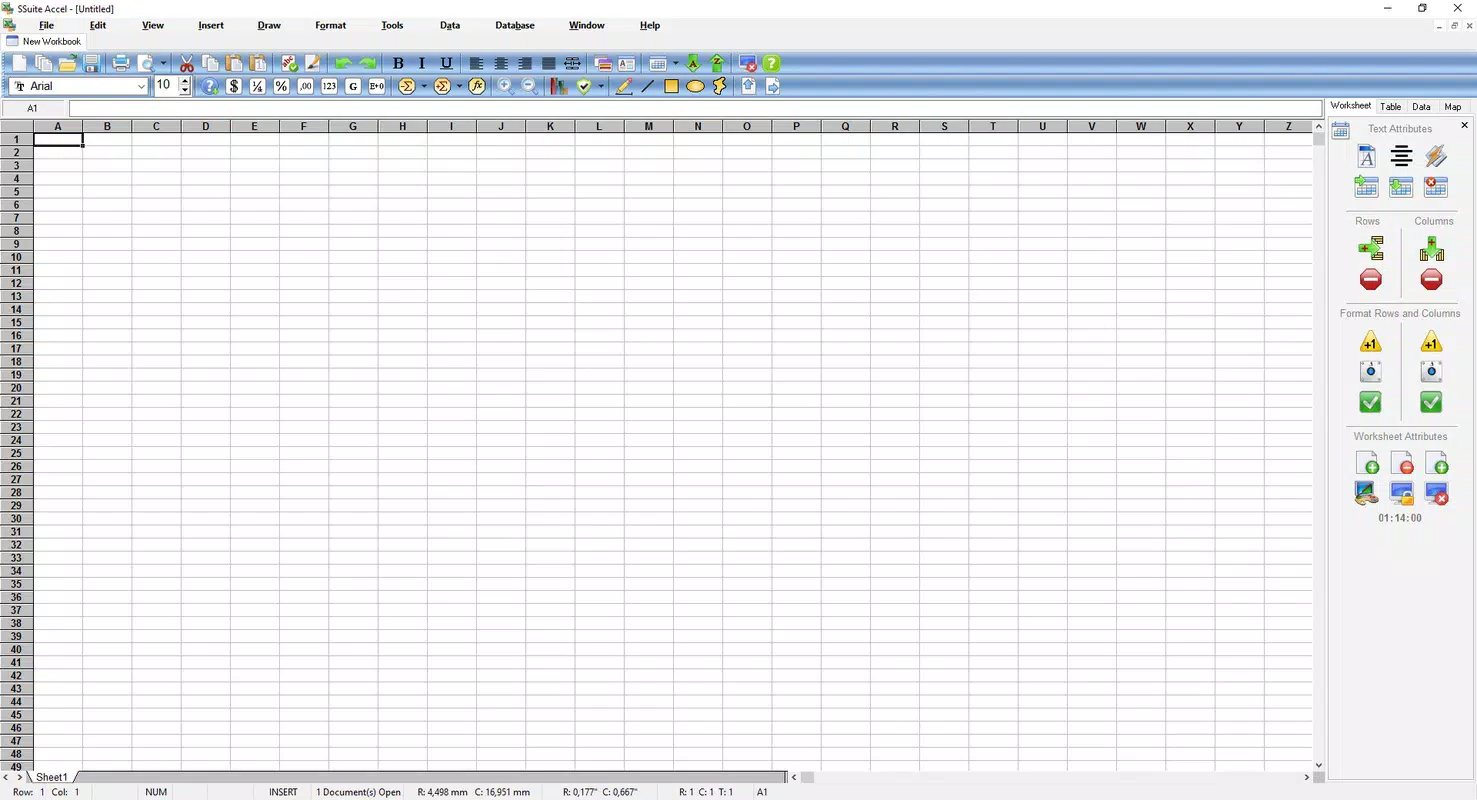Redo the last undone action
The height and width of the screenshot is (800, 1477).
[x=368, y=63]
